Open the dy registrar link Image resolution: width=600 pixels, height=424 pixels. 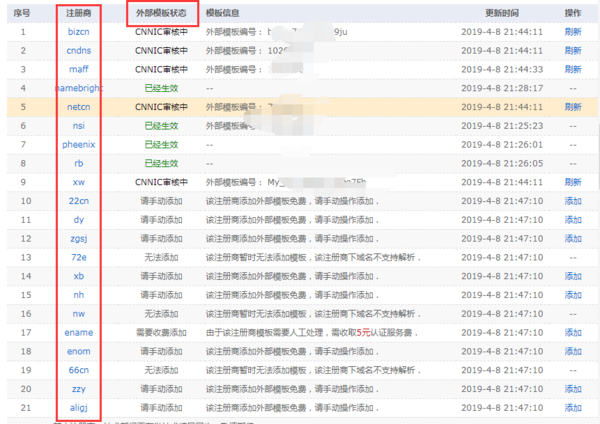(78, 220)
